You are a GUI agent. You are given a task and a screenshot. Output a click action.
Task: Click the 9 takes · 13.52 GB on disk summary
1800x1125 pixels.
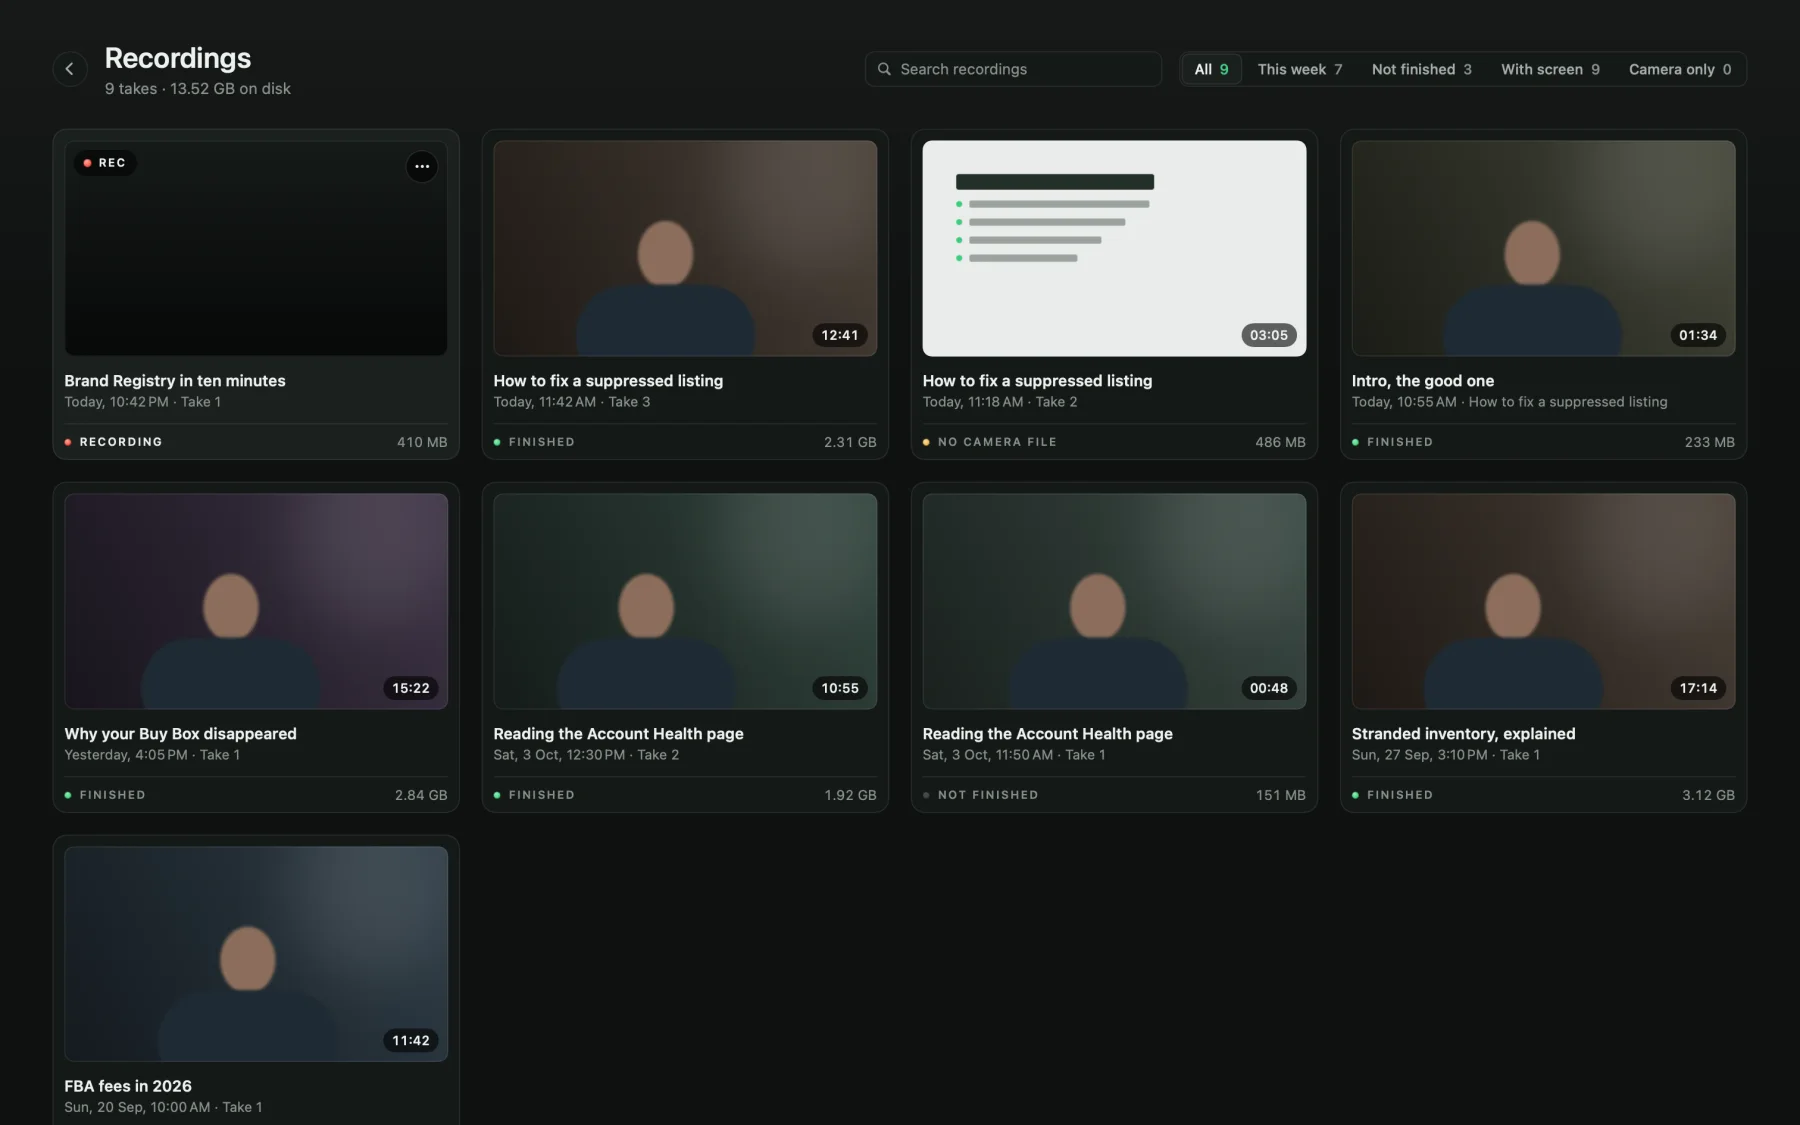(198, 89)
